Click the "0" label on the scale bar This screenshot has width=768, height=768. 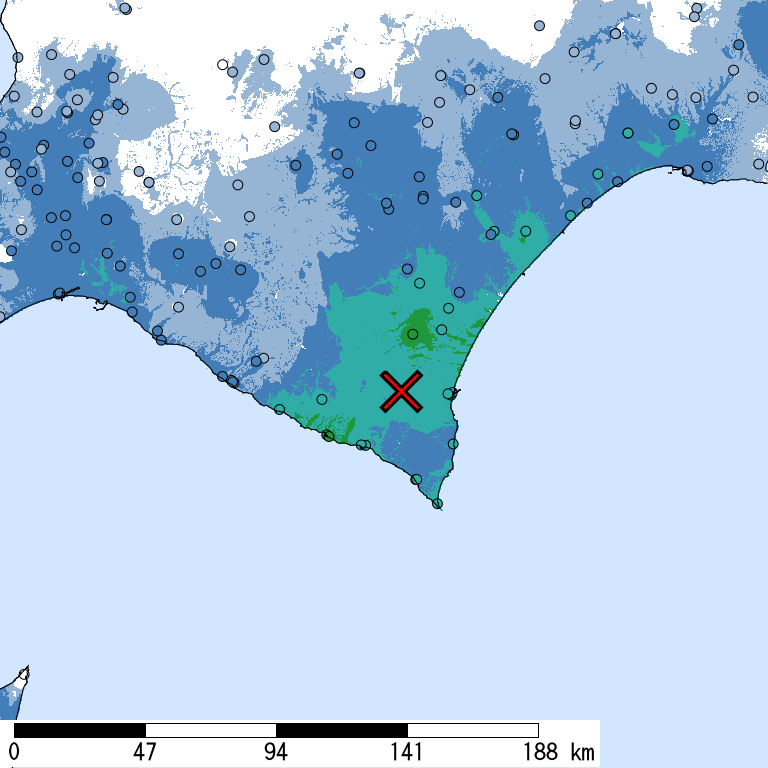pos(14,752)
